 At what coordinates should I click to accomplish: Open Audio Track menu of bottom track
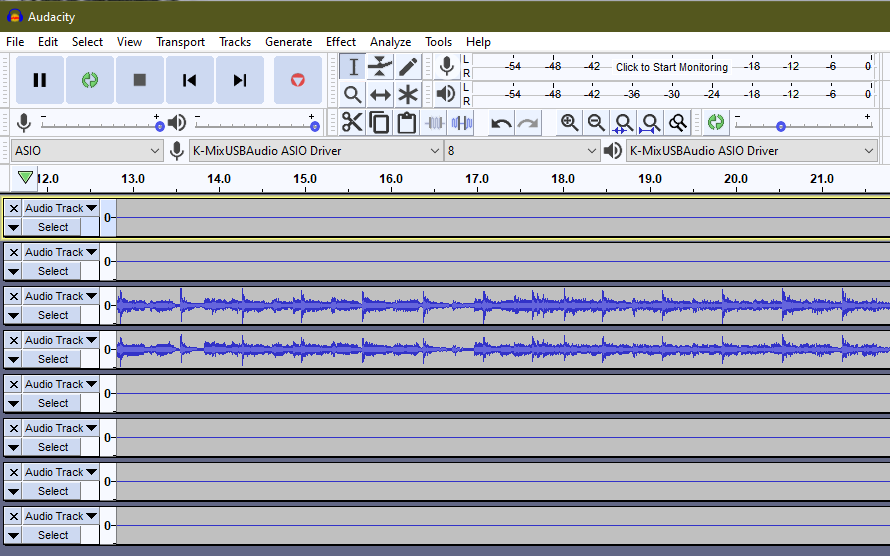tap(61, 516)
